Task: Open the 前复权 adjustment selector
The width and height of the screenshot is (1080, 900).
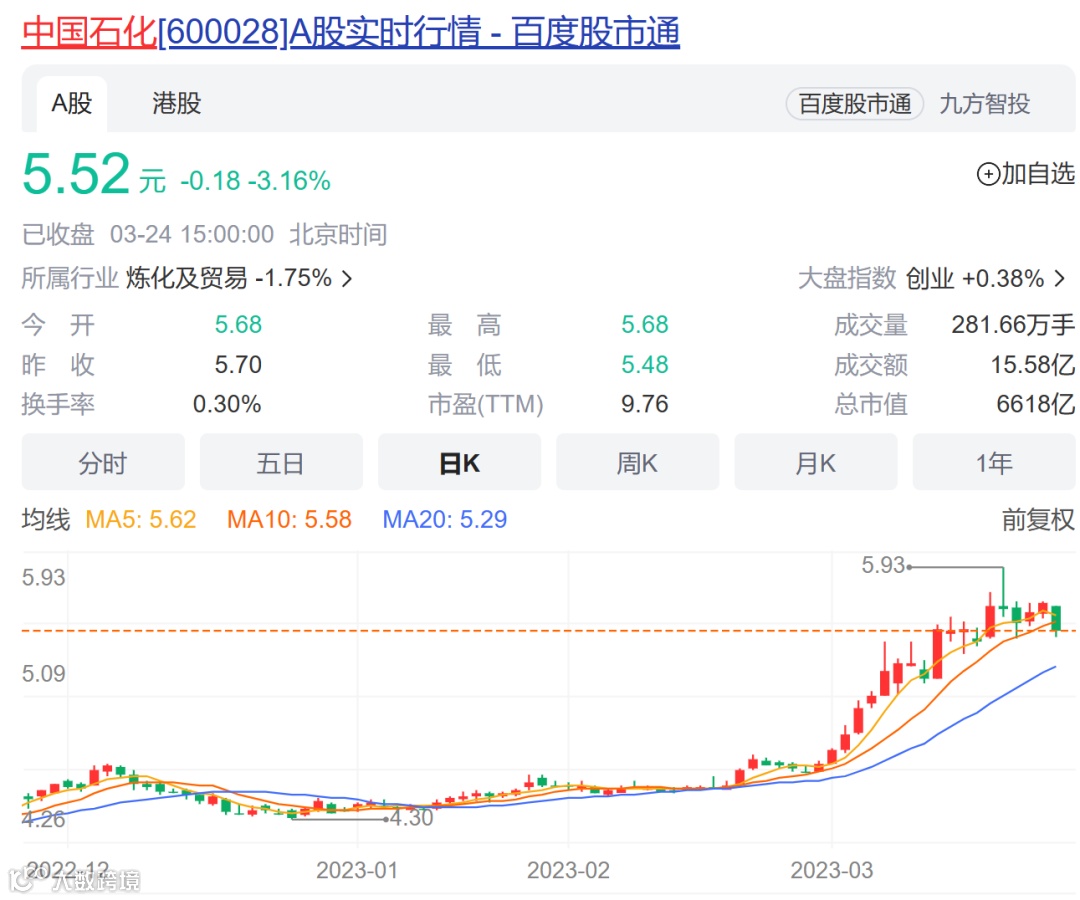Action: tap(1038, 520)
